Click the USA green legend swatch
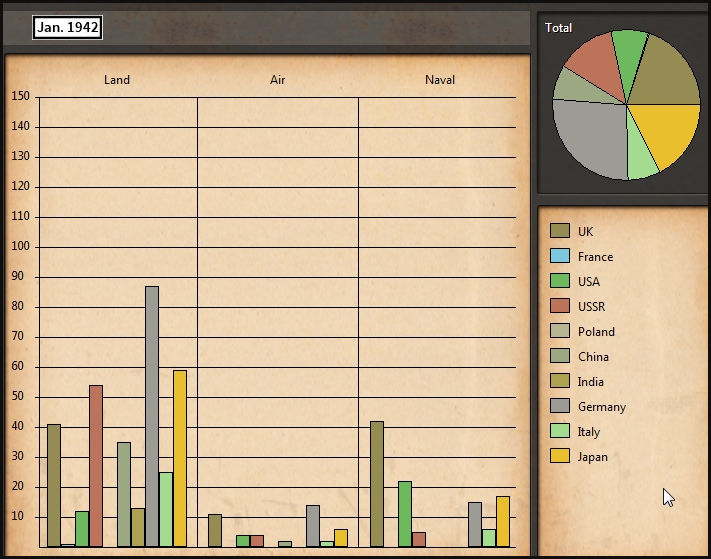This screenshot has height=559, width=711. [x=560, y=281]
